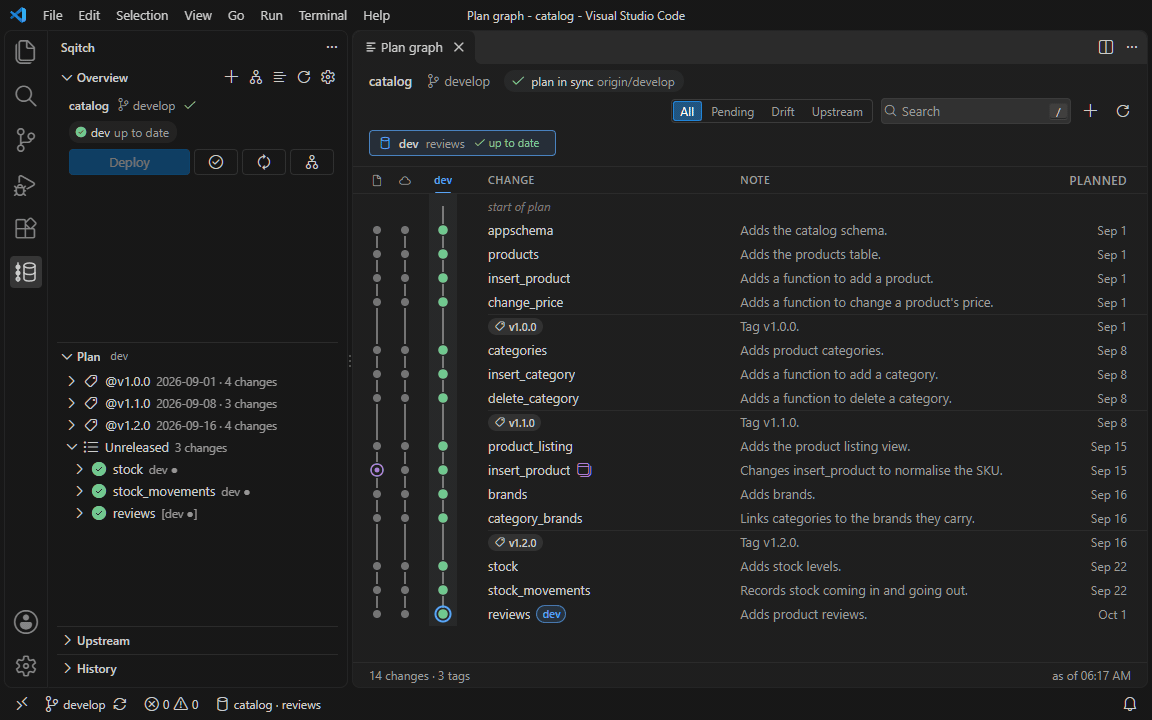Screen dimensions: 1152x720
Task: Click the reworked icon beside insert_product
Action: [584, 470]
